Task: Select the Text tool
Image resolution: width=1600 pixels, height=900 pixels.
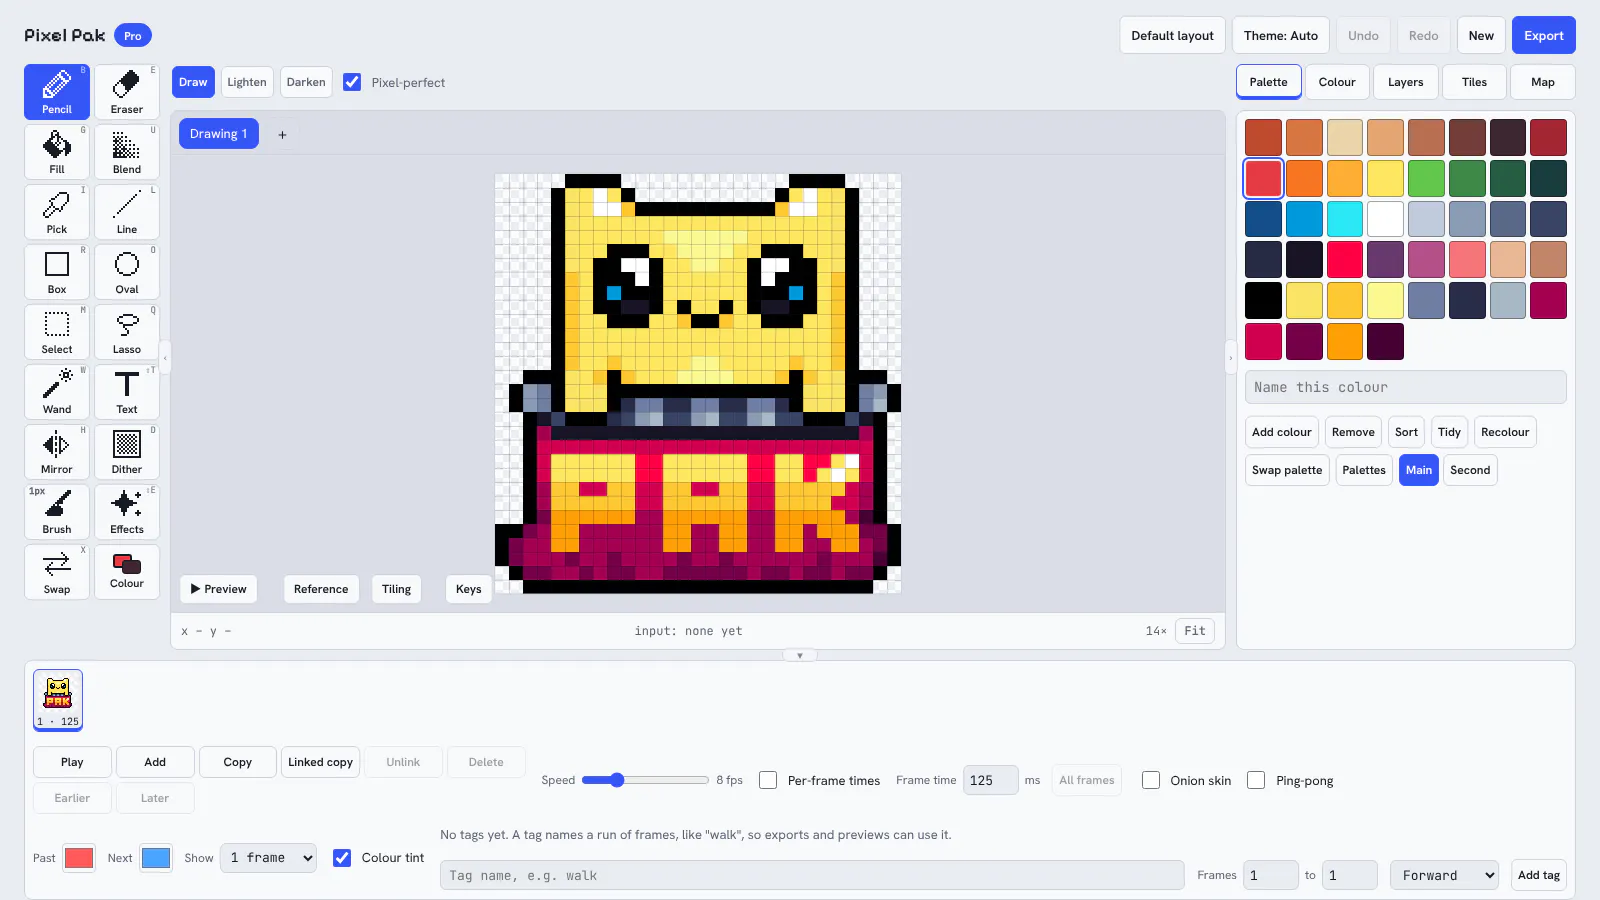Action: click(x=127, y=392)
